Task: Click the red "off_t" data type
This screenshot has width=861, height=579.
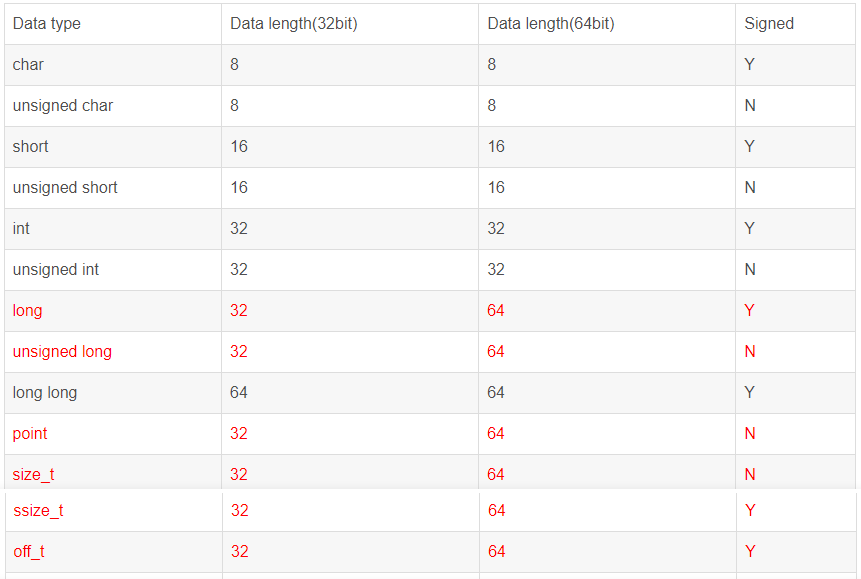Action: click(x=29, y=552)
